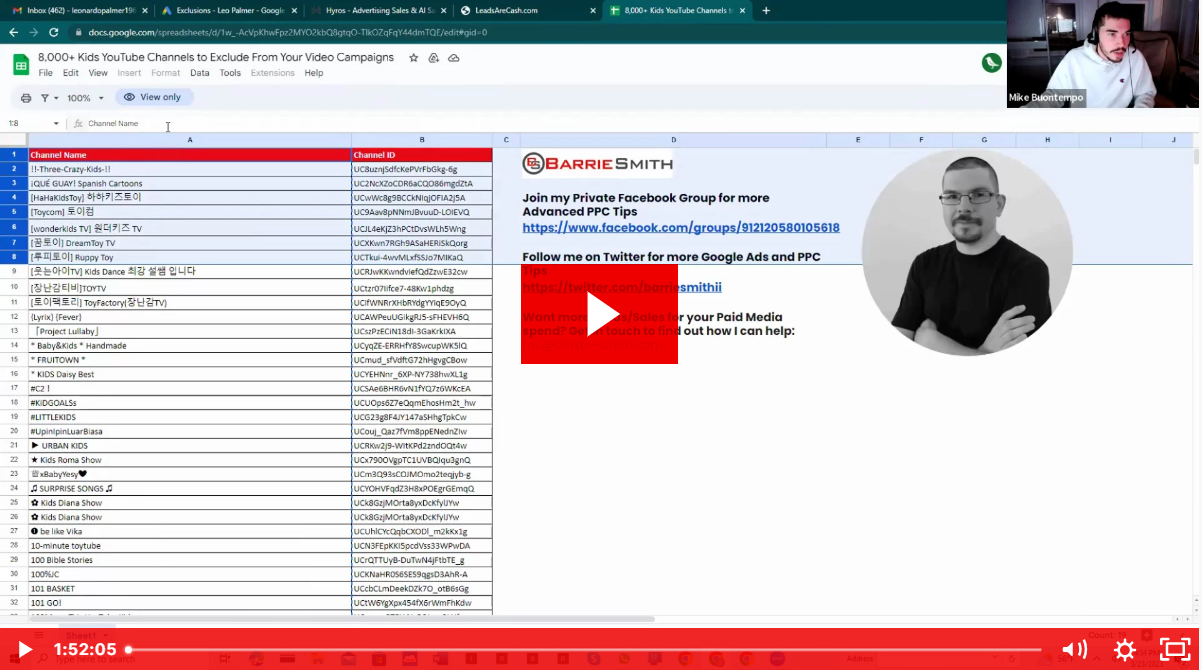Open the Facebook group hyperlink
1202x670 pixels.
[680, 228]
